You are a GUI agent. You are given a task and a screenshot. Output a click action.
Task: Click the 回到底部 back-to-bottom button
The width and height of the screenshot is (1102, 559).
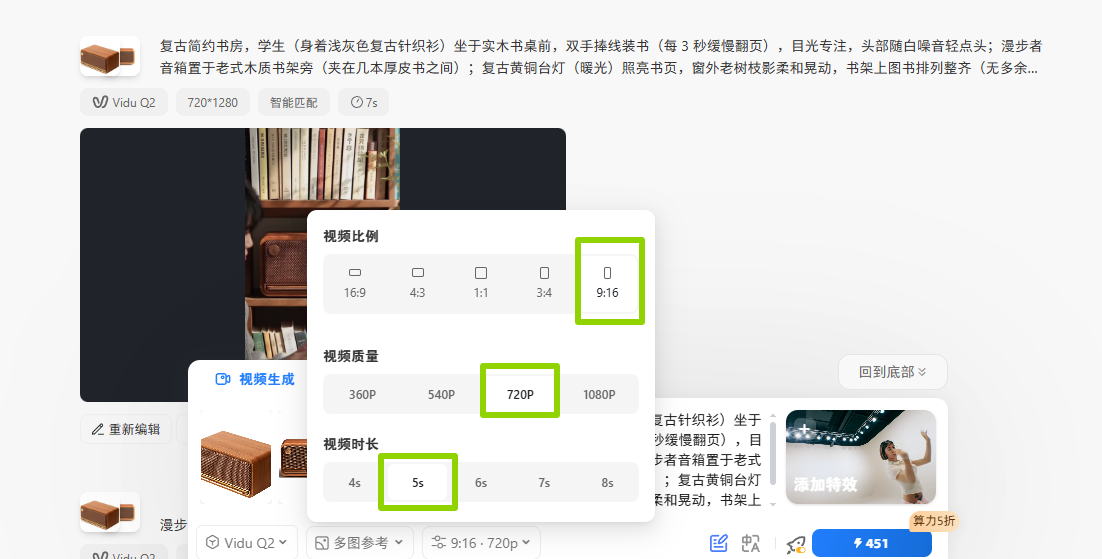(x=892, y=372)
